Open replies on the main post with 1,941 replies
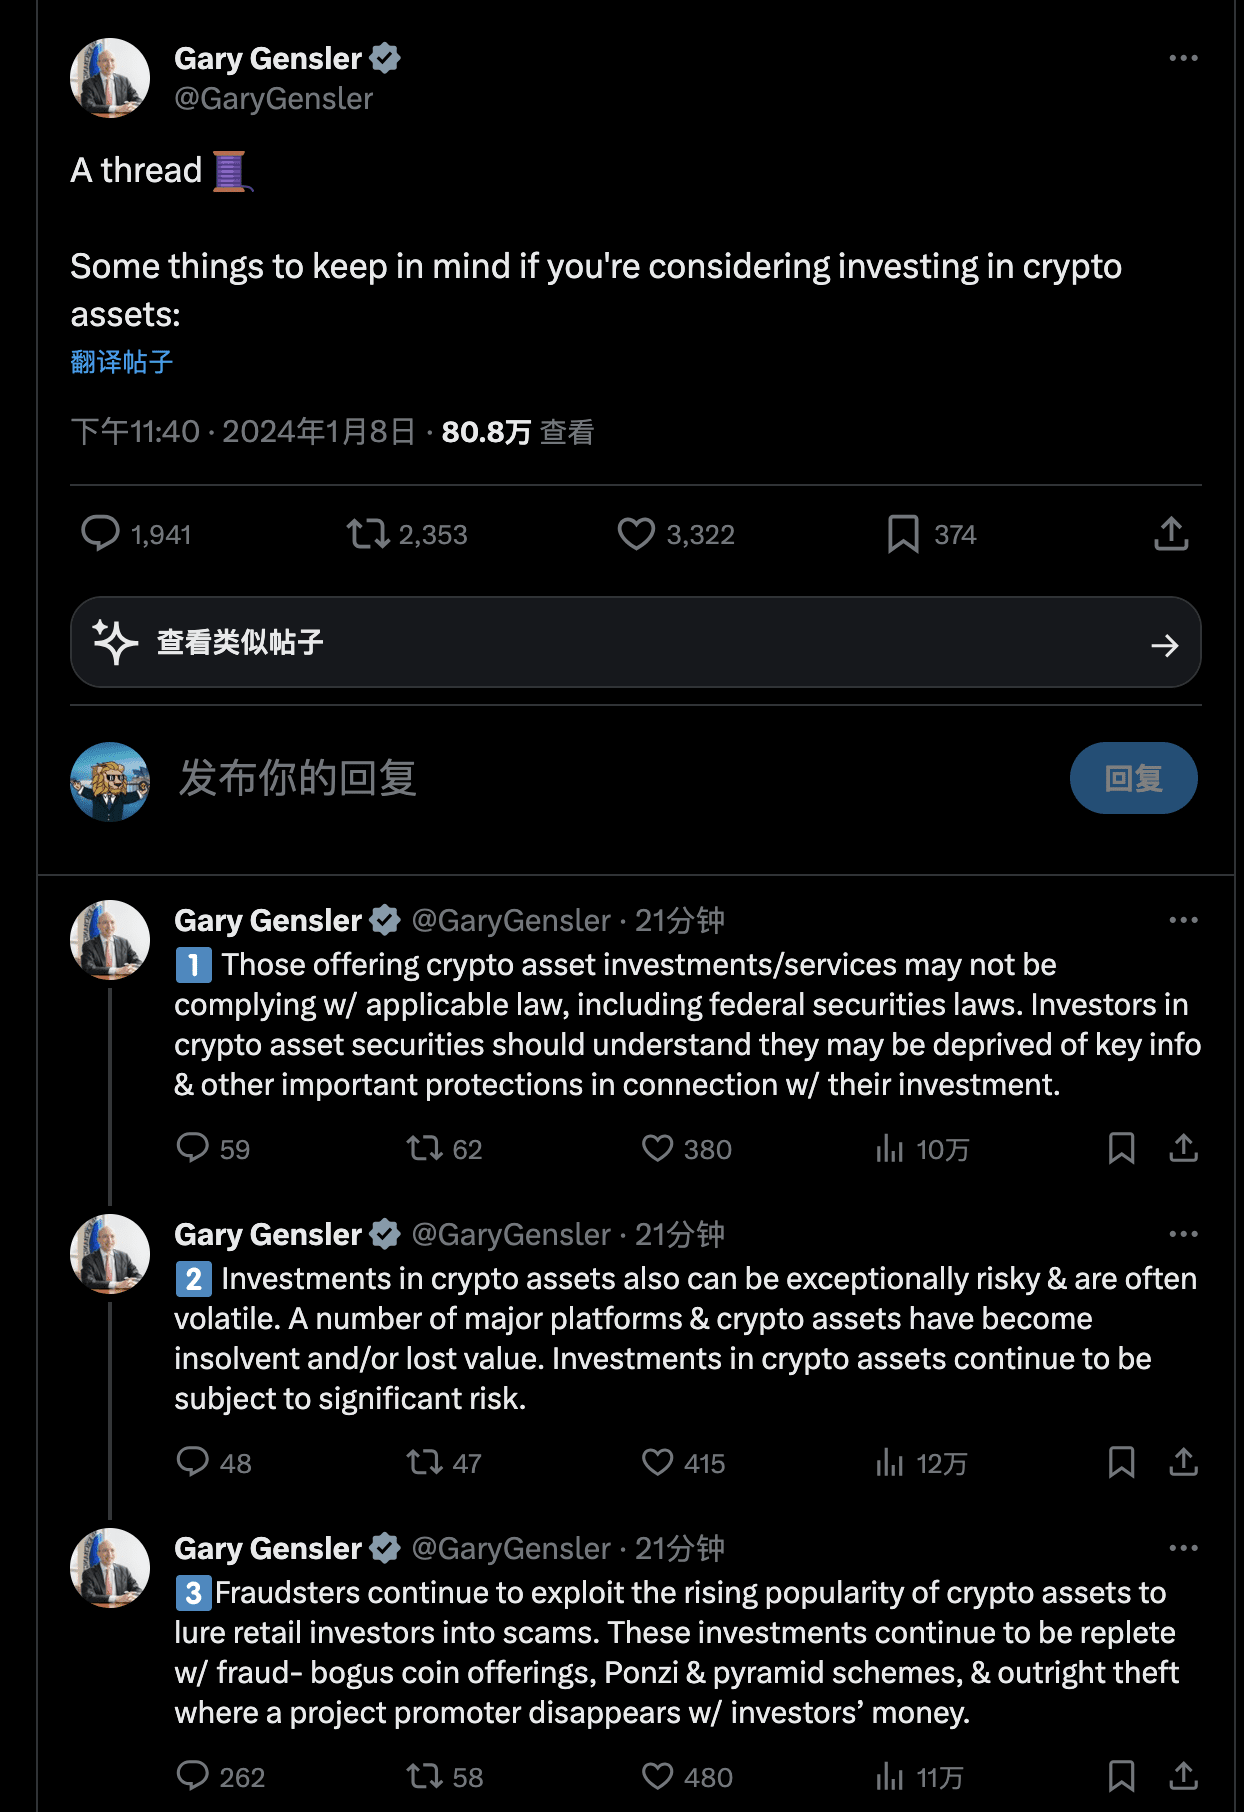The width and height of the screenshot is (1244, 1812). (135, 534)
